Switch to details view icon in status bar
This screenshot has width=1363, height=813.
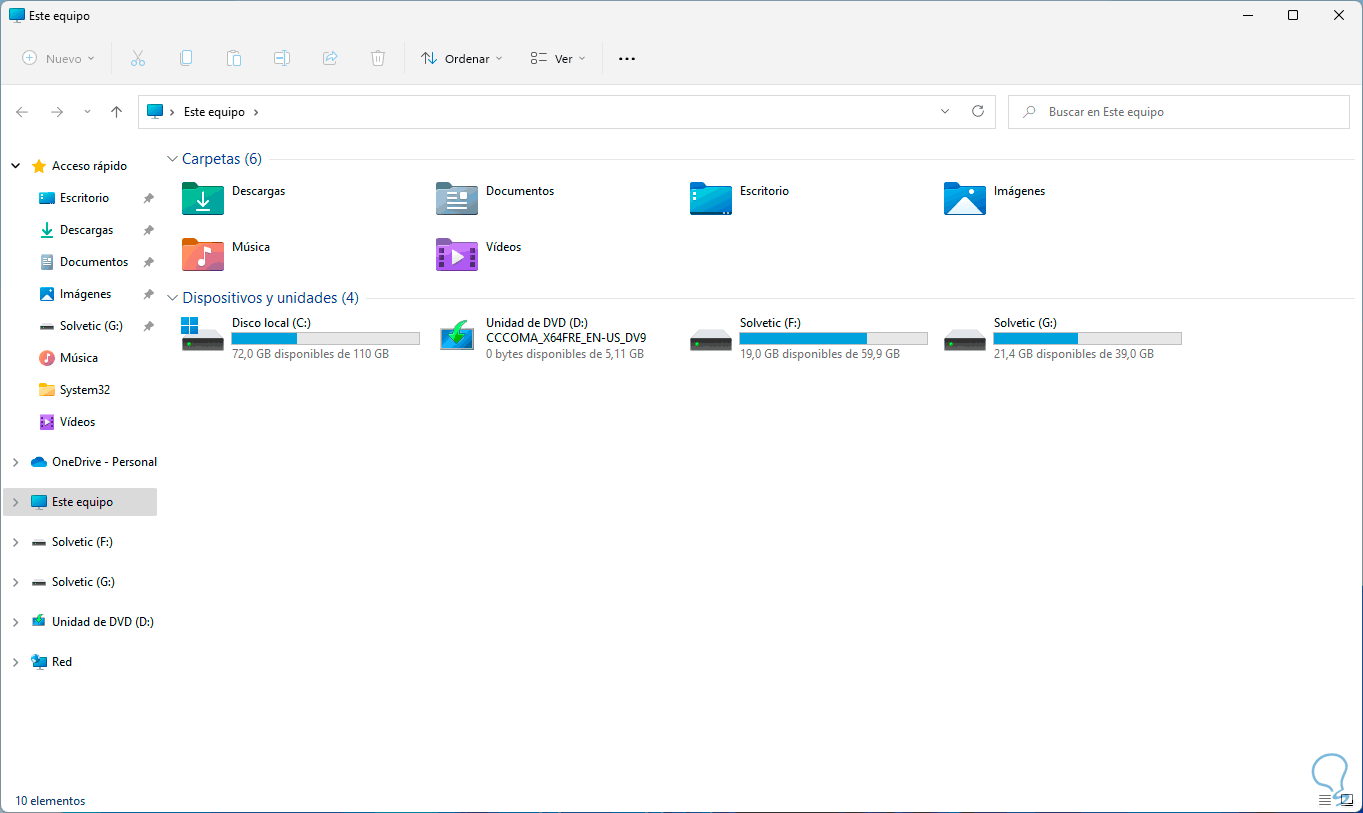(1325, 800)
